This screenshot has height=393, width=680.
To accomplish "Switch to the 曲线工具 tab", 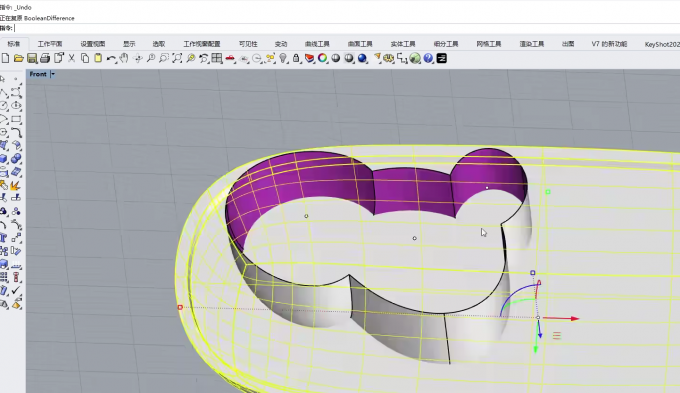I will click(x=317, y=44).
